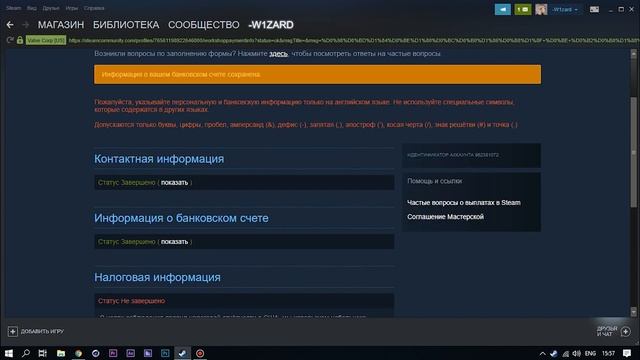Click the Steam system tray icon

[553, 353]
